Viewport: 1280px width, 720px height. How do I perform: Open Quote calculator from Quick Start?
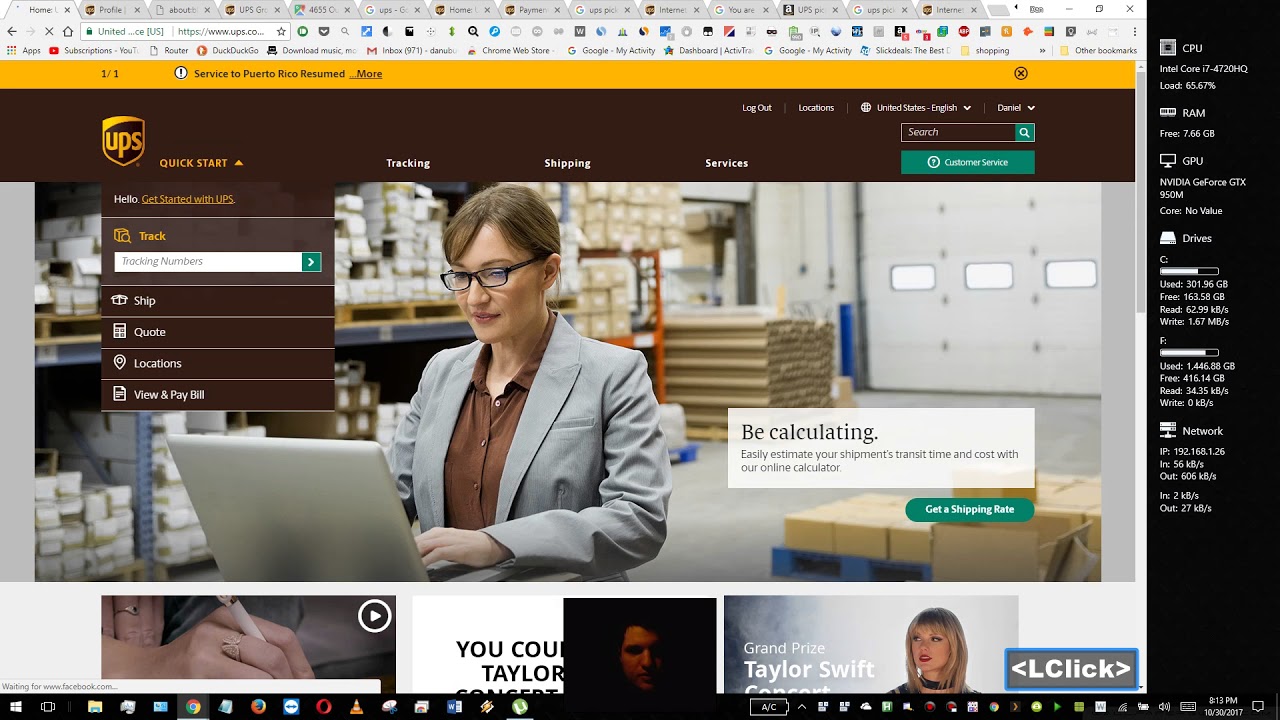(x=217, y=332)
